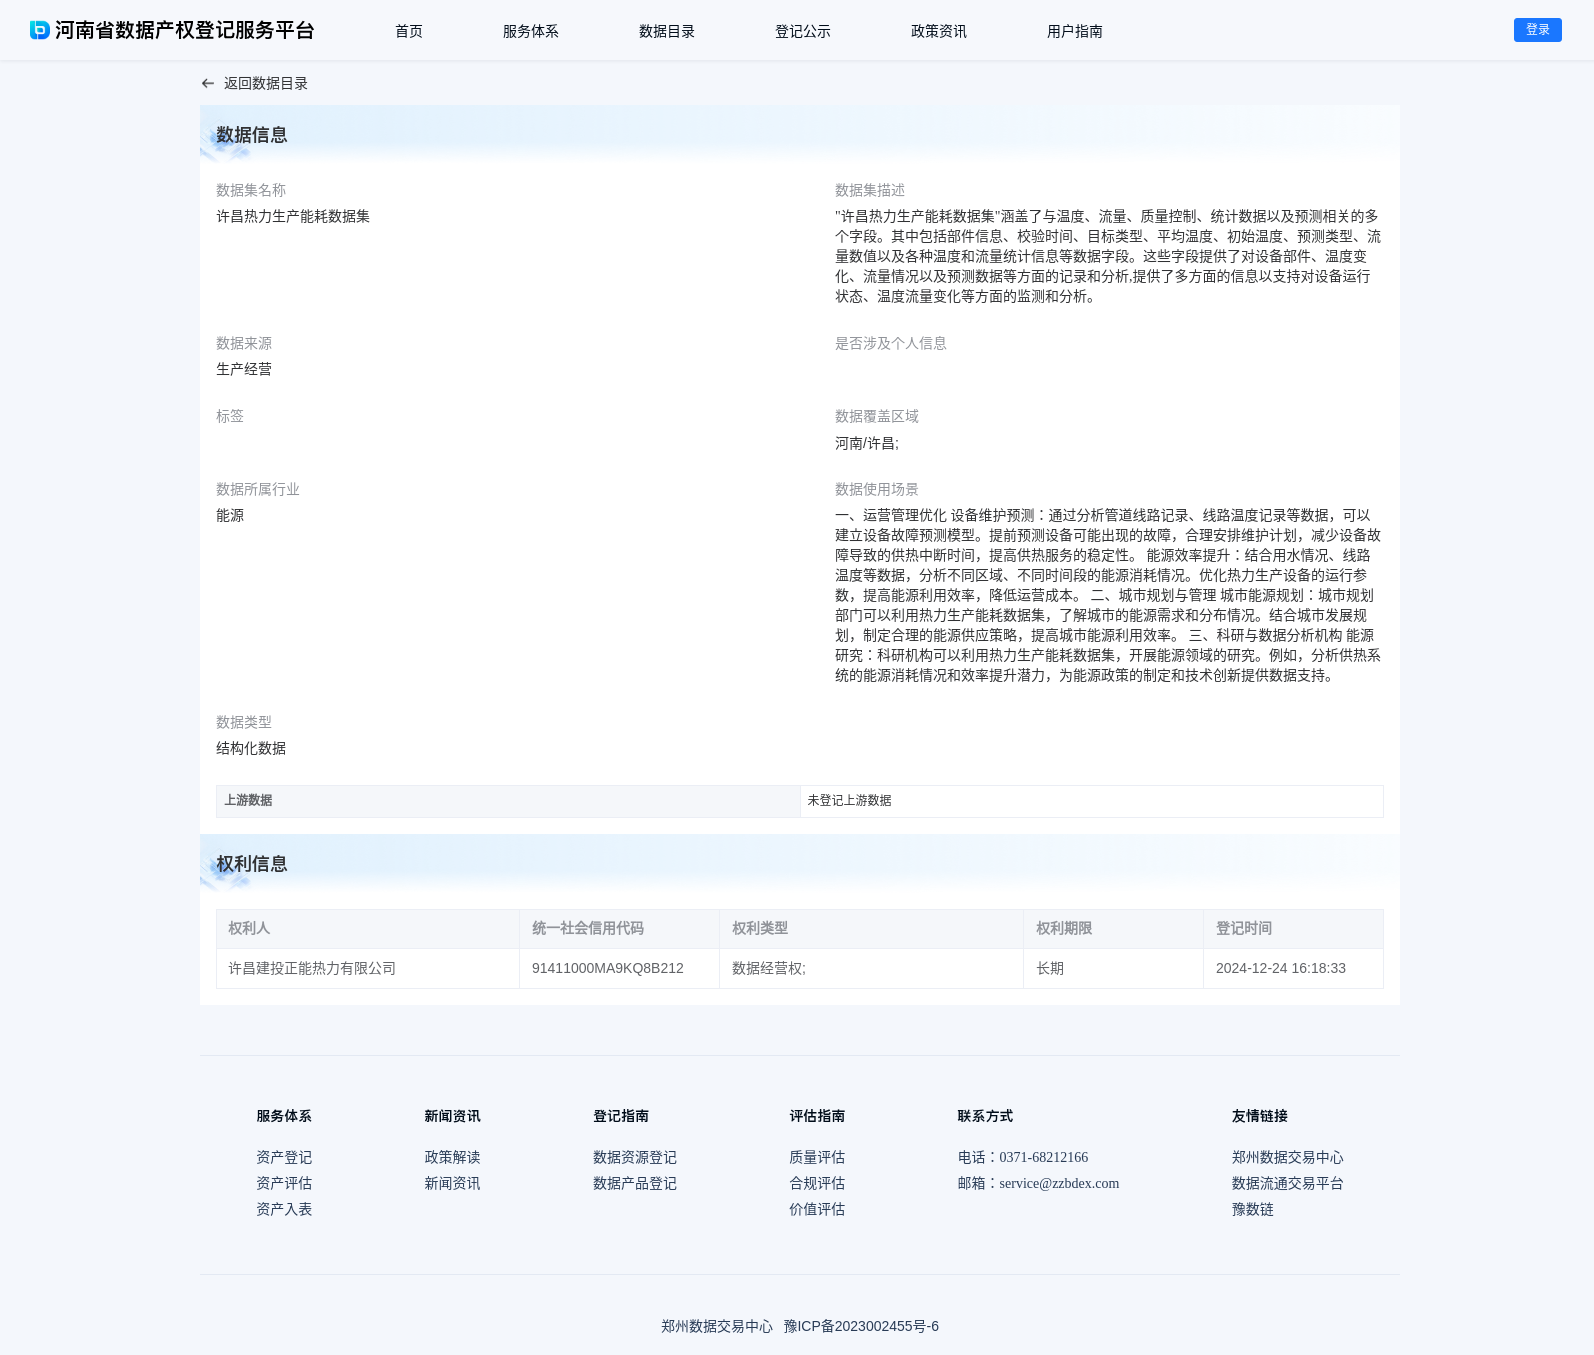Click the 统一社会信用代码 column header
This screenshot has width=1594, height=1355.
[619, 928]
